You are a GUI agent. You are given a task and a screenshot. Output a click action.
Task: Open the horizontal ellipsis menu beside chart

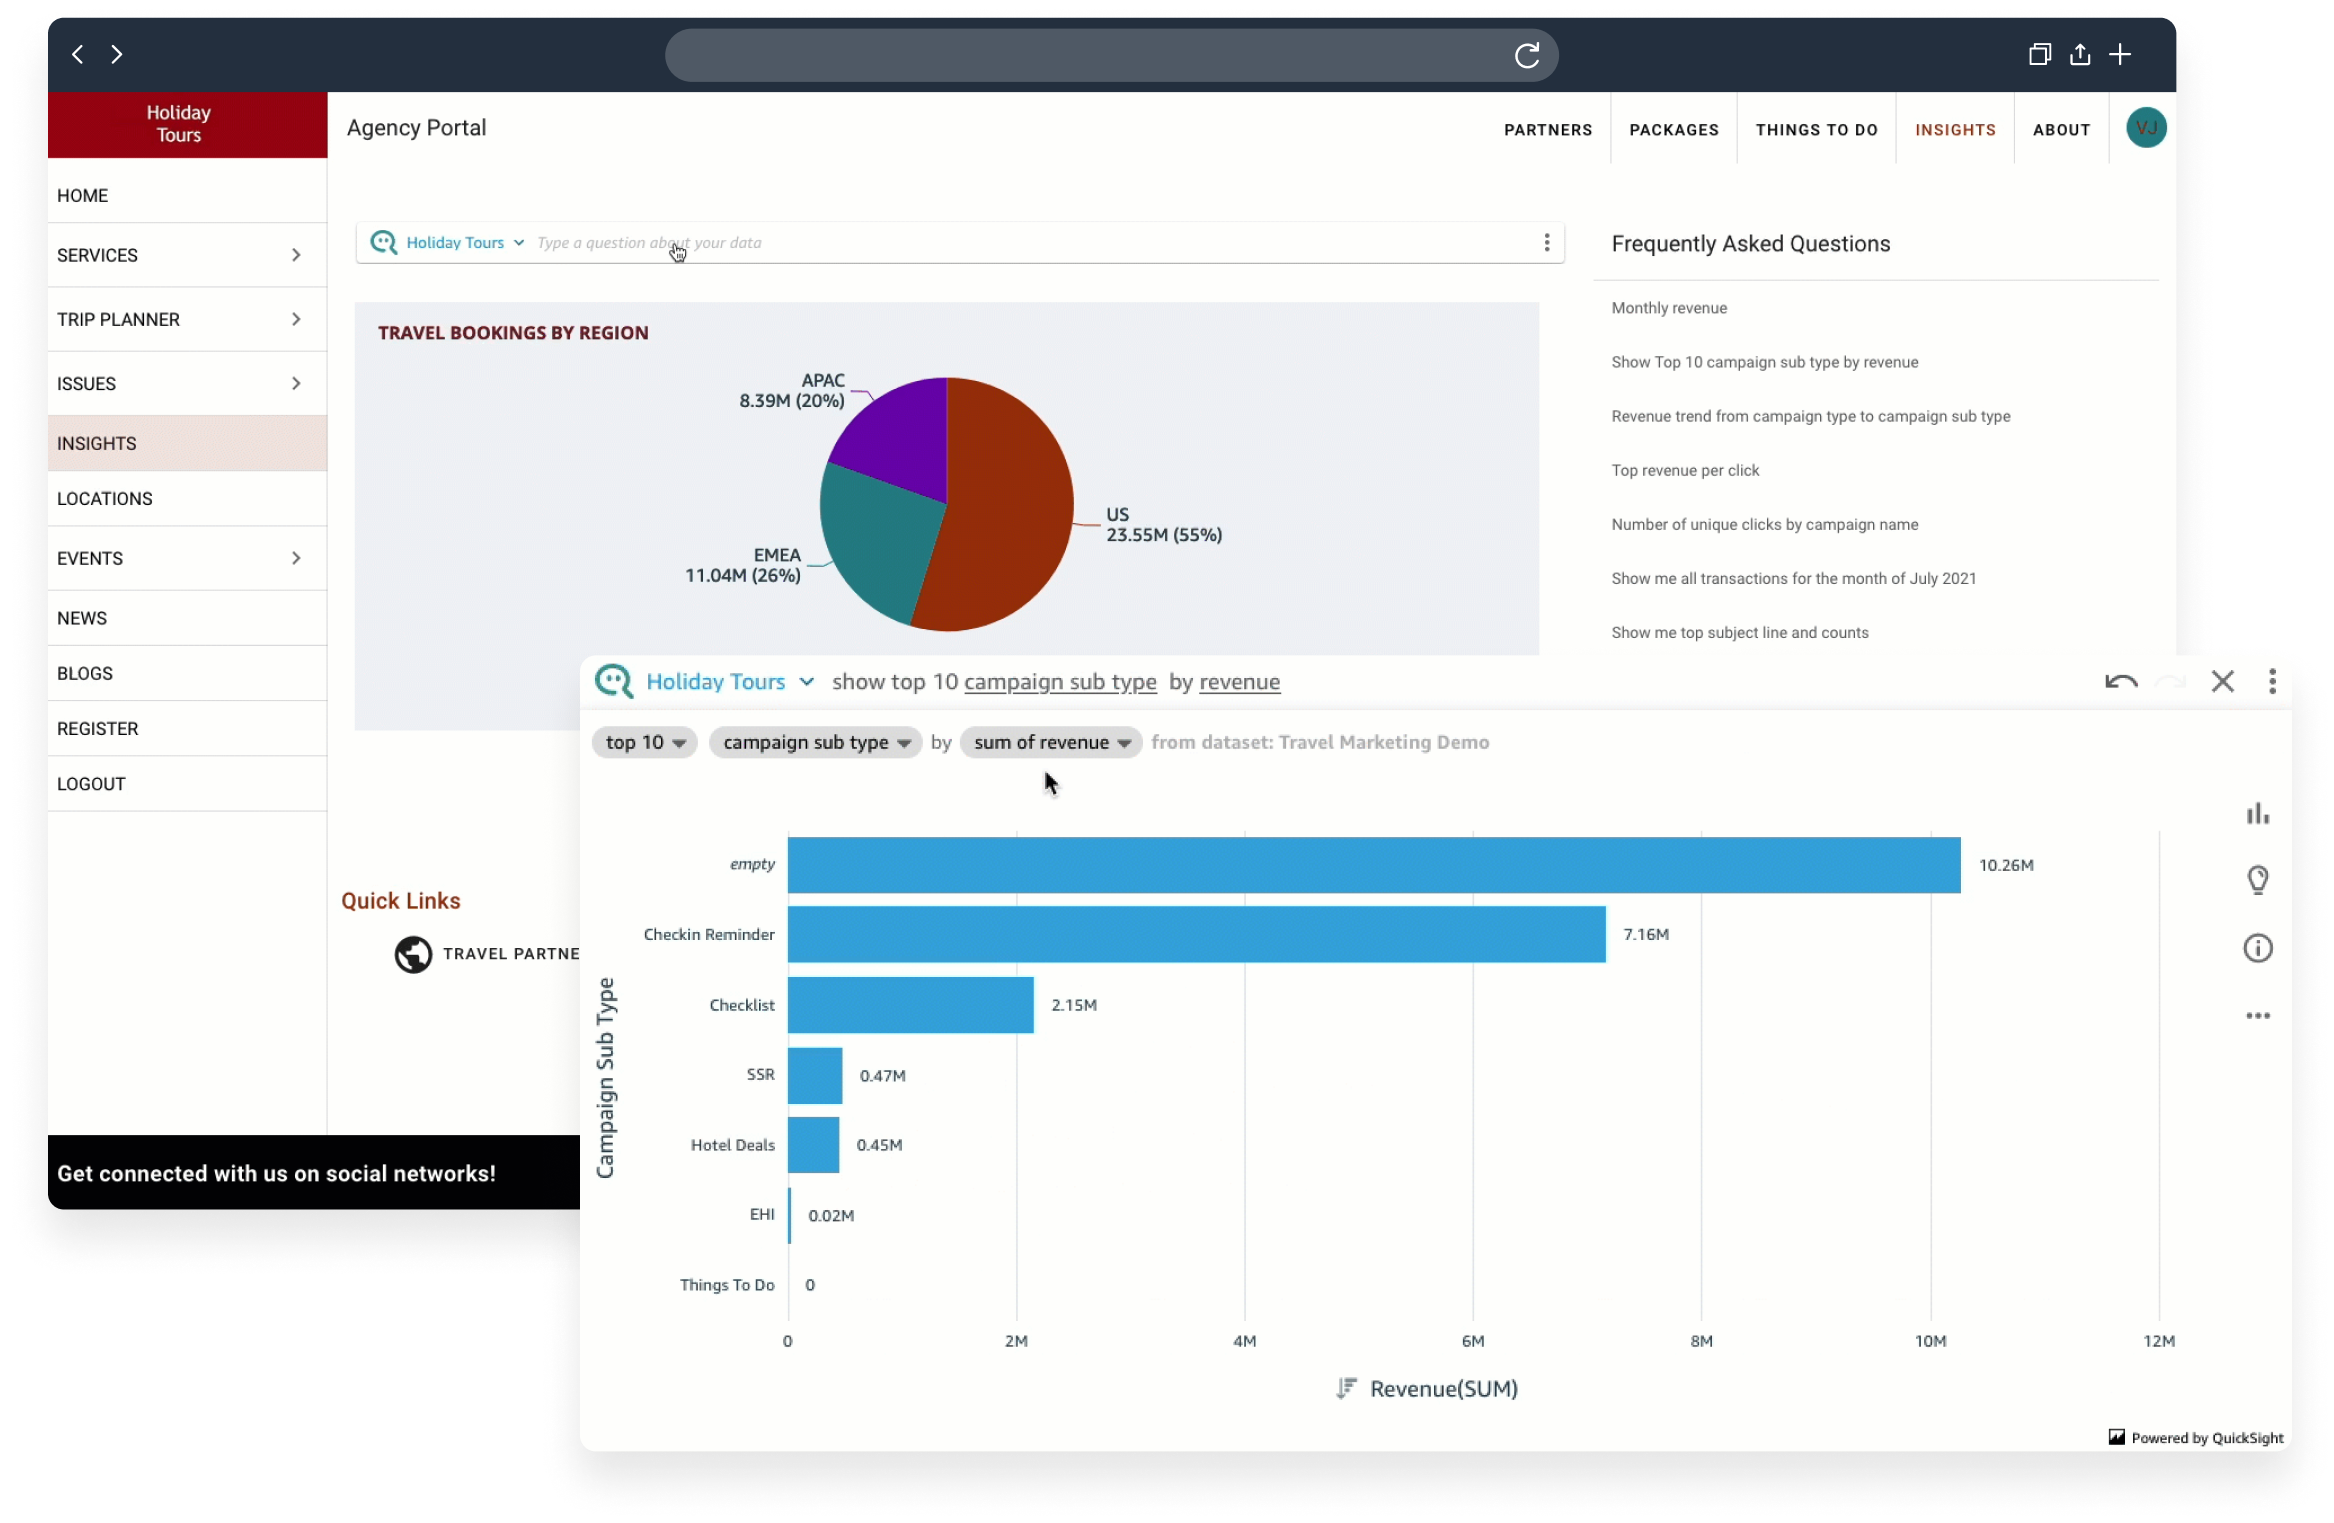click(2258, 1016)
